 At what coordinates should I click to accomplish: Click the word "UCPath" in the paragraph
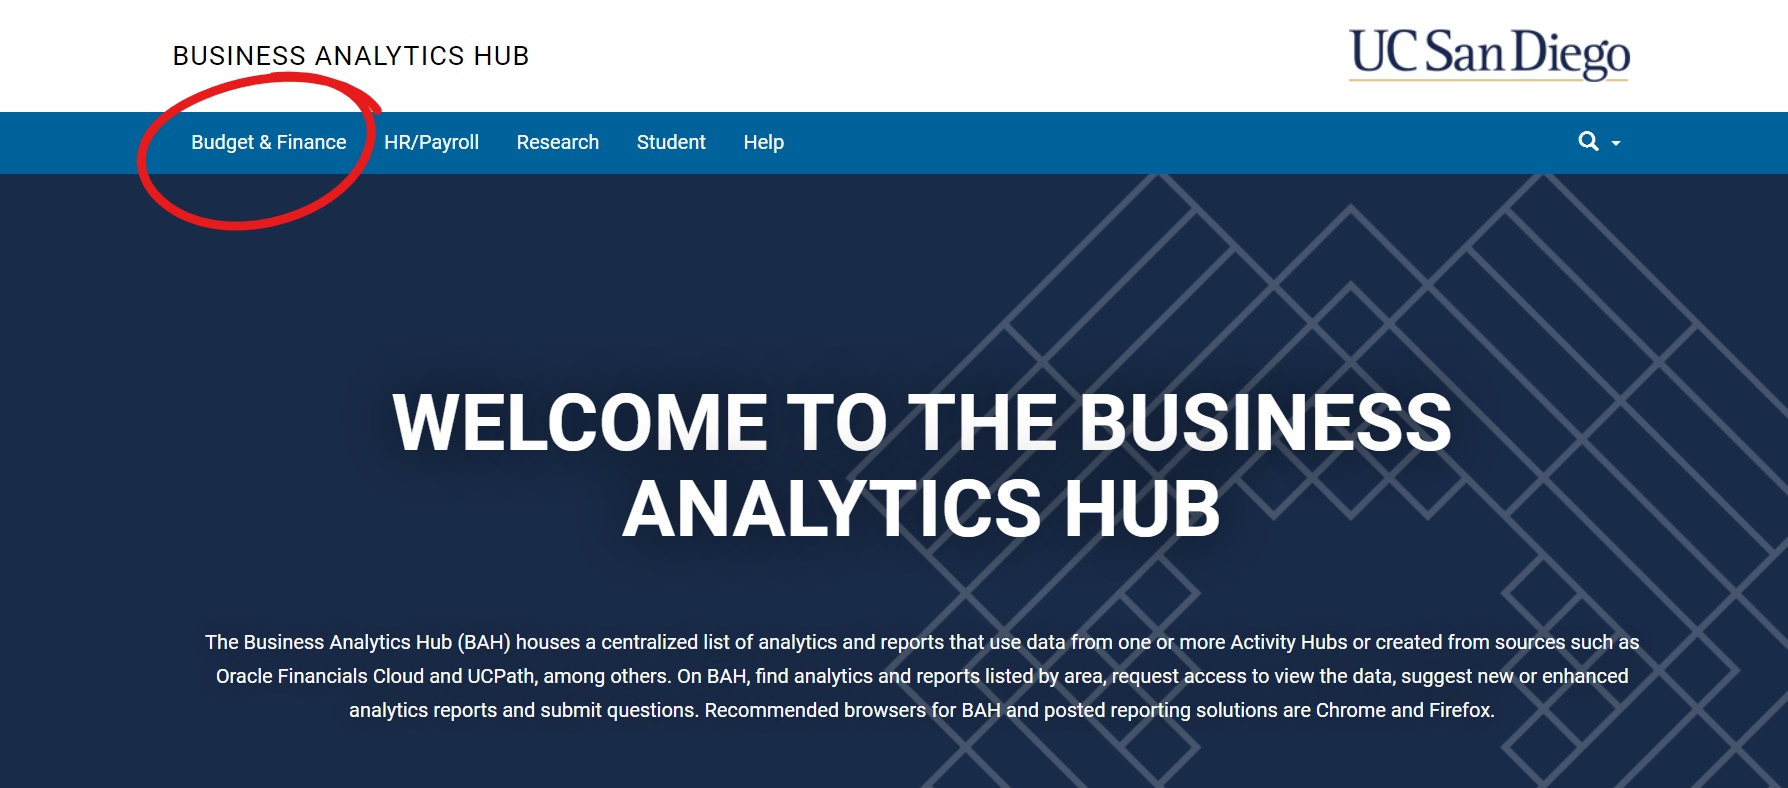501,677
